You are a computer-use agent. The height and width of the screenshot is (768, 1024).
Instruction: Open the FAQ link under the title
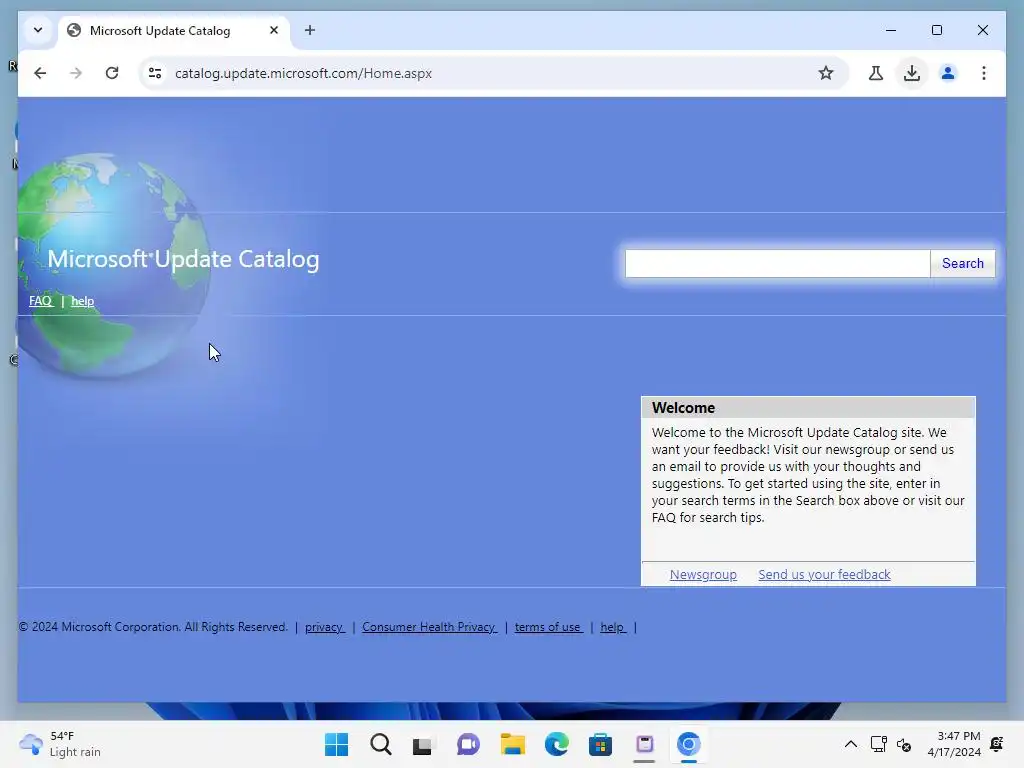coord(40,301)
